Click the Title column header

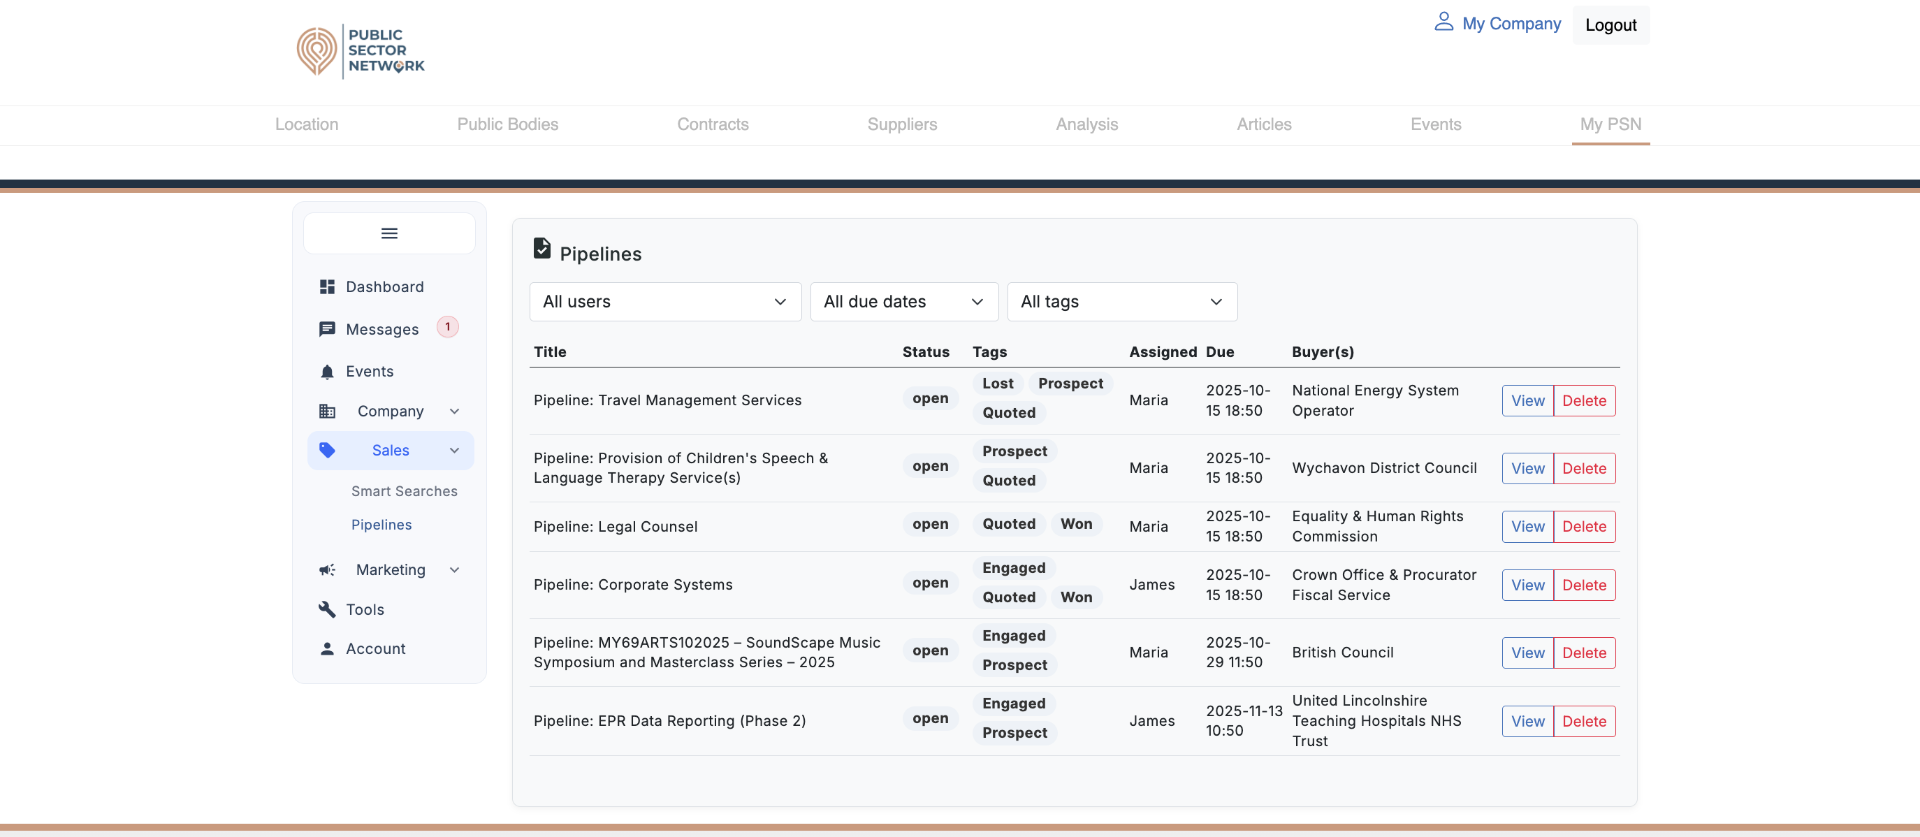coord(550,352)
